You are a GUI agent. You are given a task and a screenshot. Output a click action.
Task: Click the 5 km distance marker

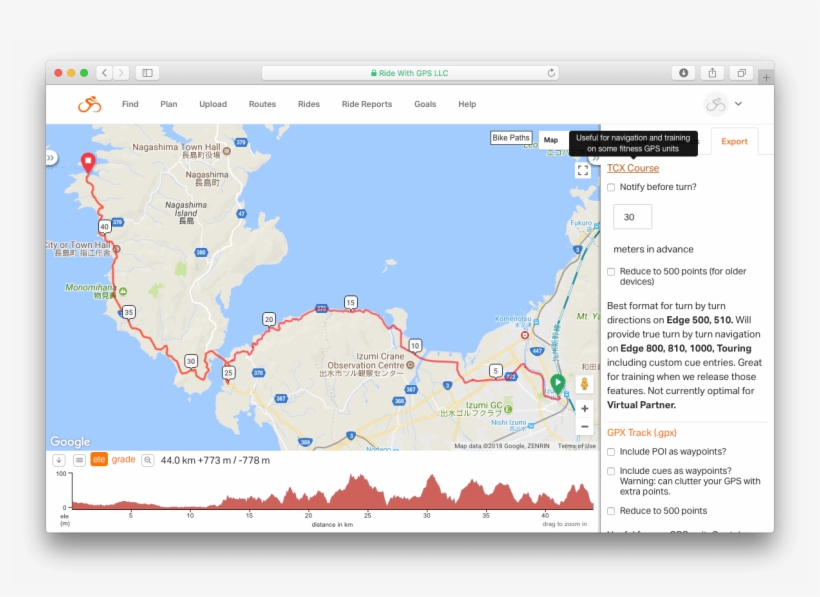495,371
